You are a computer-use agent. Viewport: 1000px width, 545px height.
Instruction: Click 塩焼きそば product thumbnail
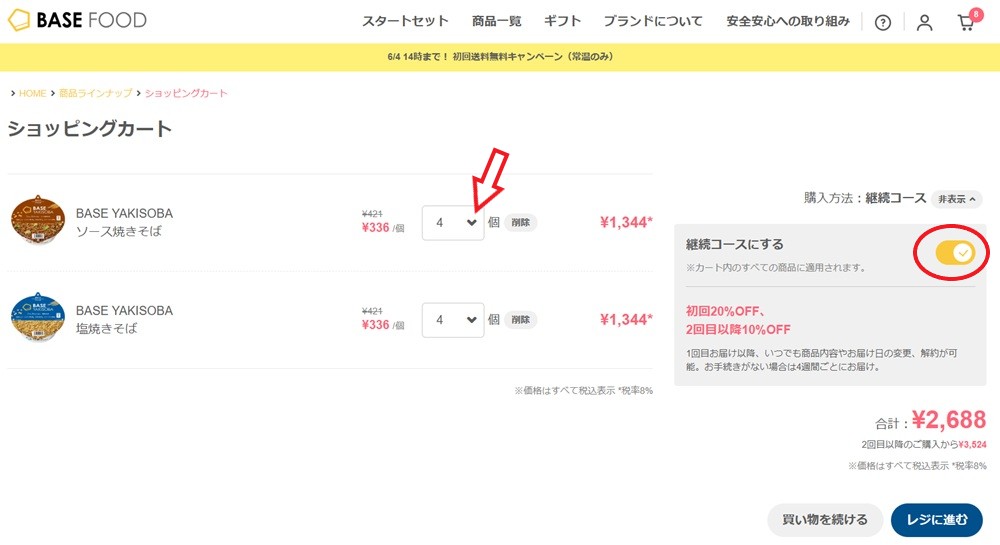pos(38,317)
